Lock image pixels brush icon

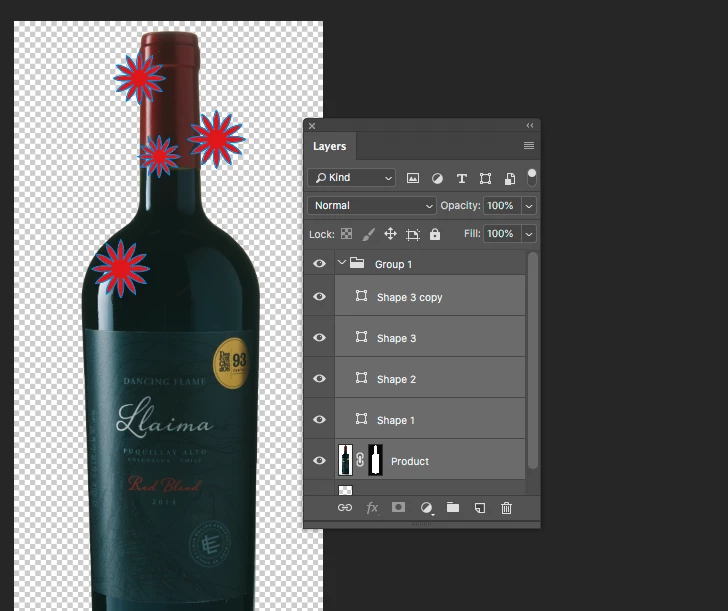coord(368,234)
